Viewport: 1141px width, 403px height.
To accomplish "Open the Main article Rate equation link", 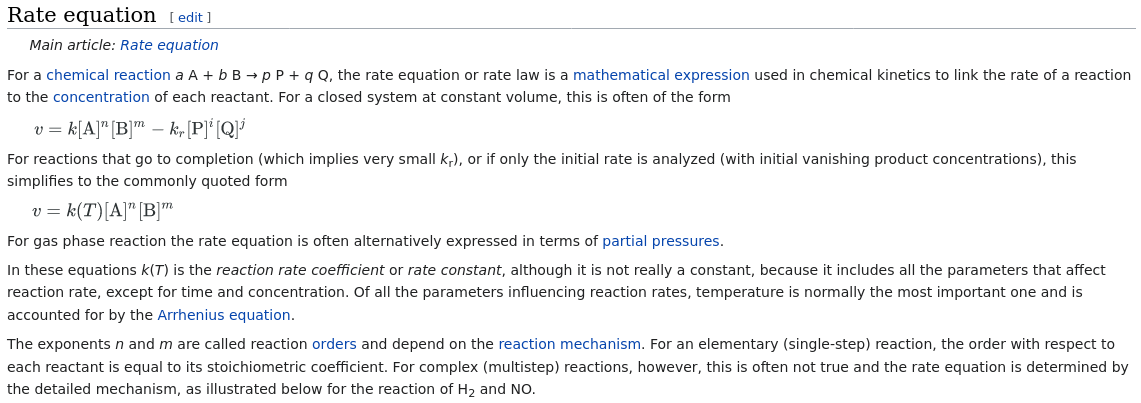I will (x=169, y=45).
